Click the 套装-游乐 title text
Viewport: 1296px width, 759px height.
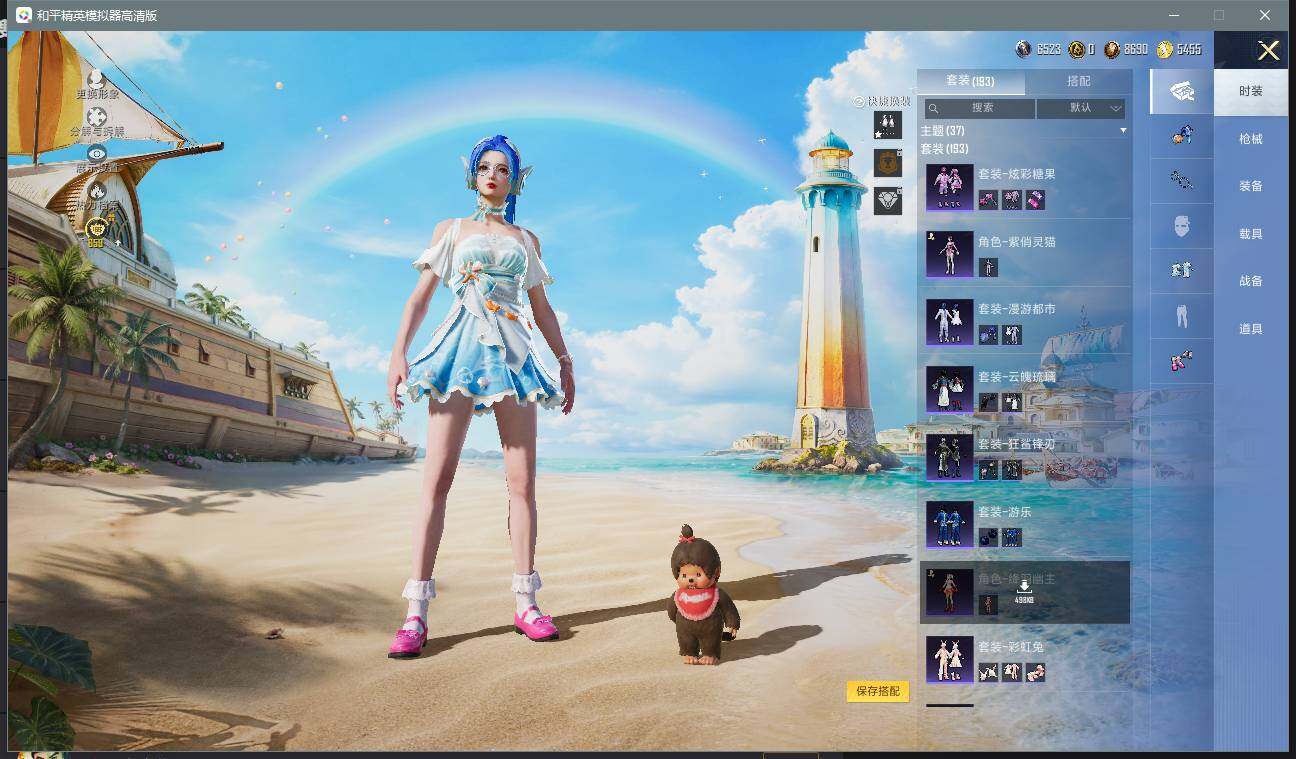(1004, 512)
